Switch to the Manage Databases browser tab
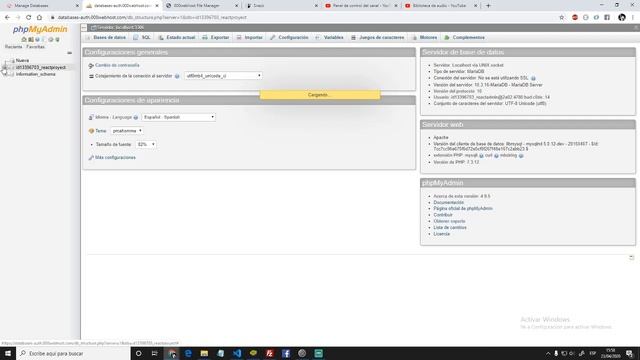 point(41,6)
